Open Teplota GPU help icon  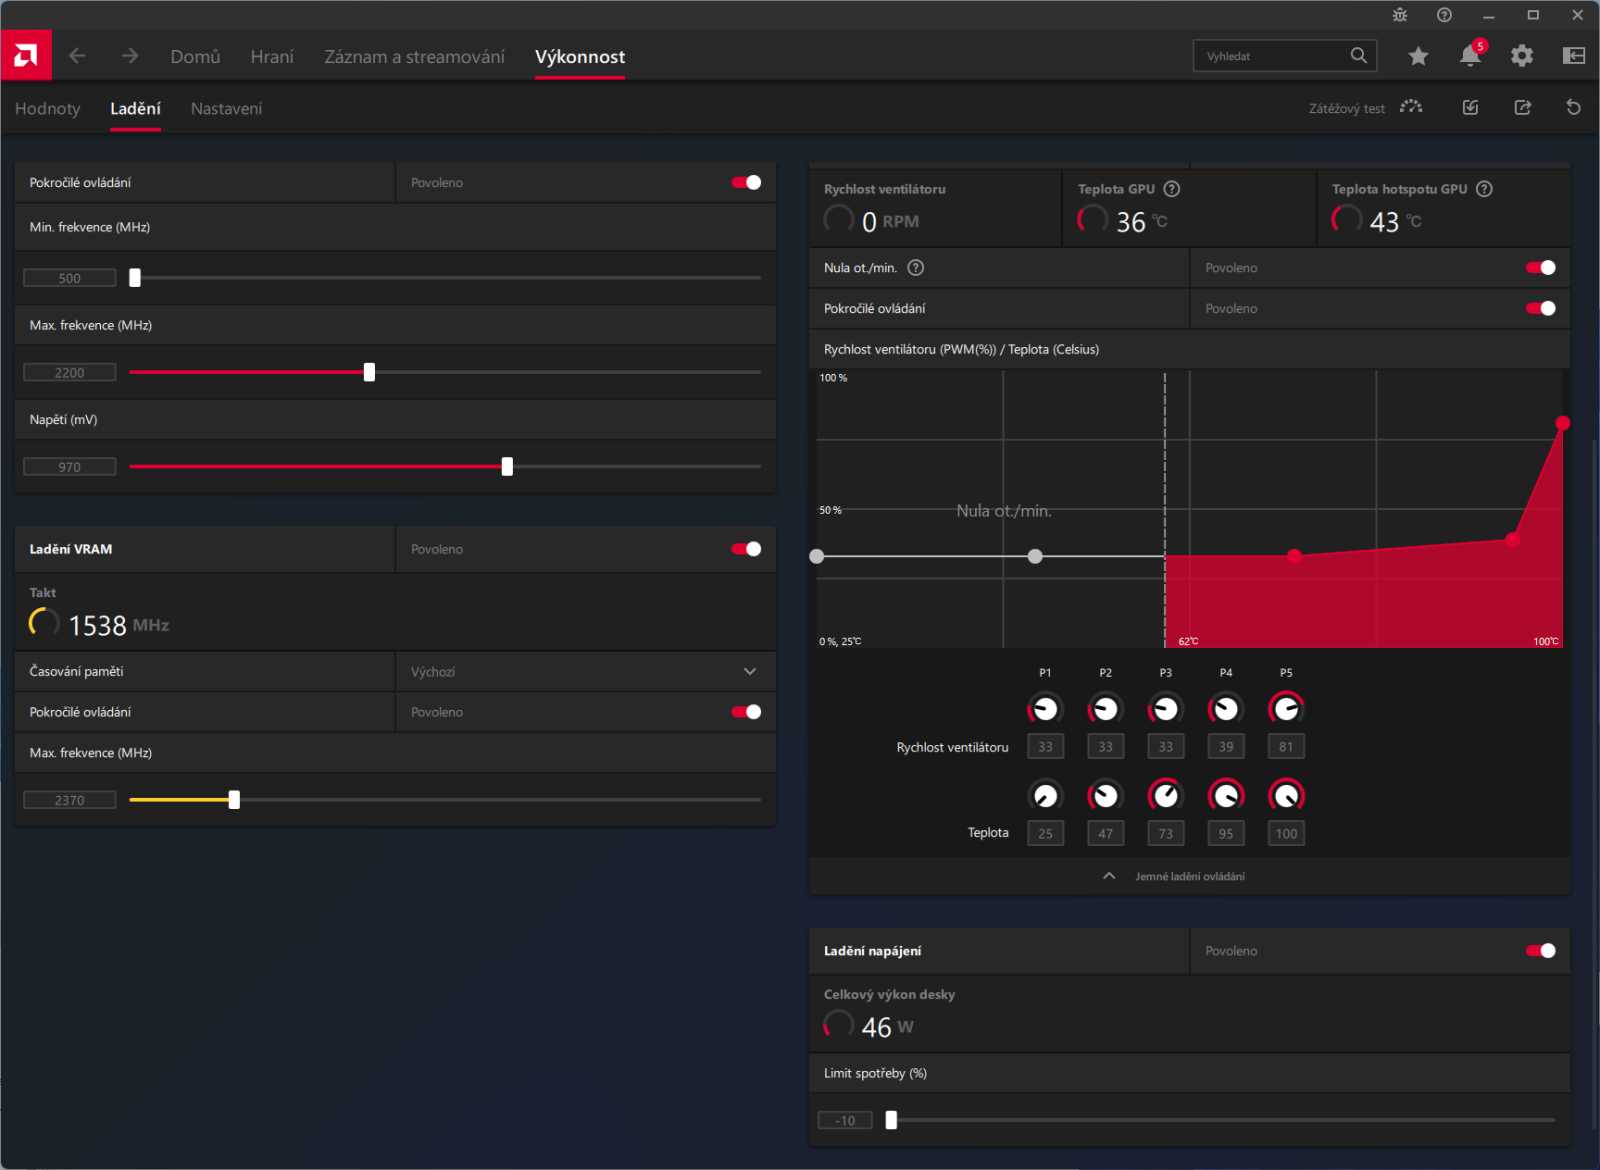pos(1172,189)
